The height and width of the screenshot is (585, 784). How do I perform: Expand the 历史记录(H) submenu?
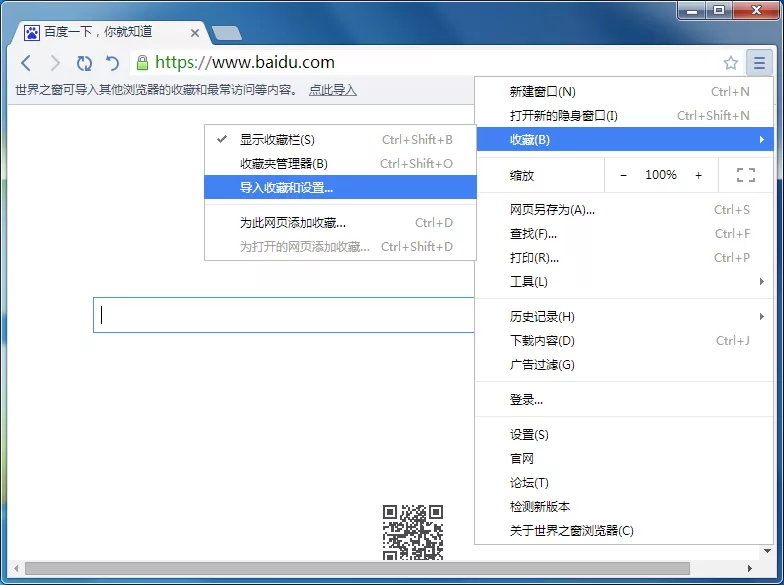point(625,316)
